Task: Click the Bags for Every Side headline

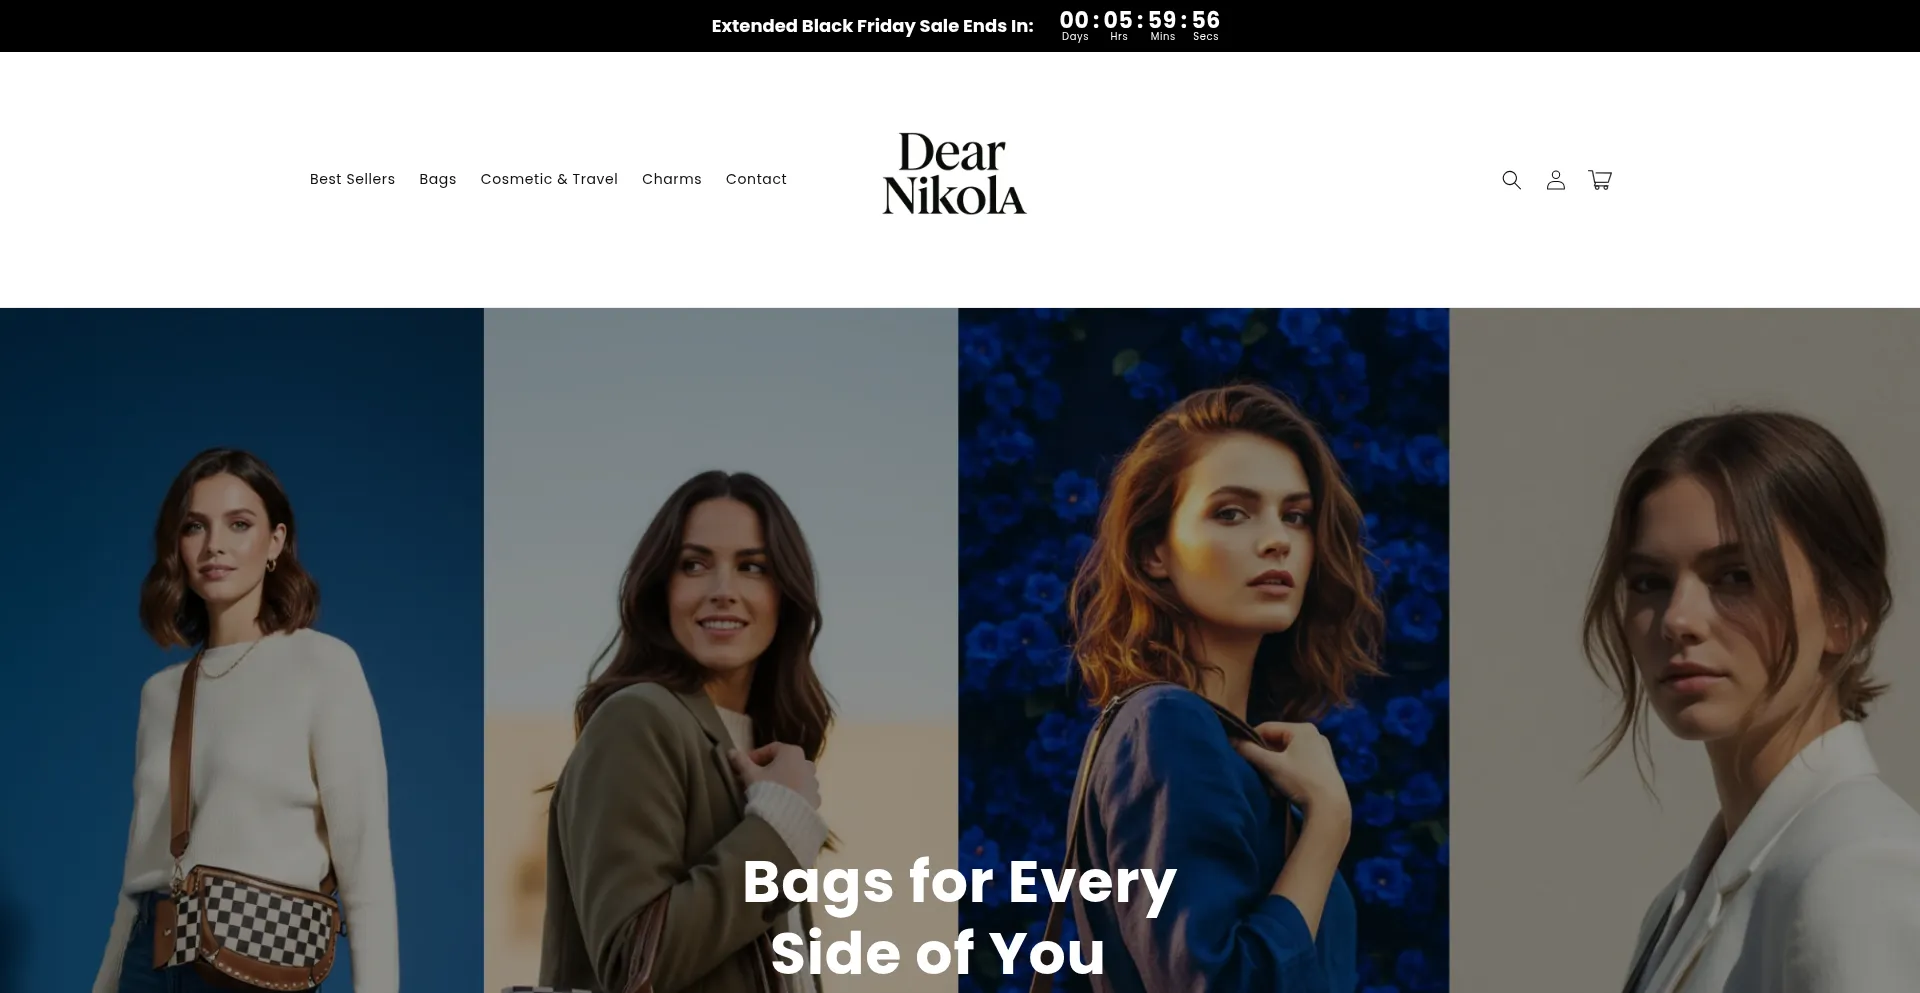Action: (960, 917)
